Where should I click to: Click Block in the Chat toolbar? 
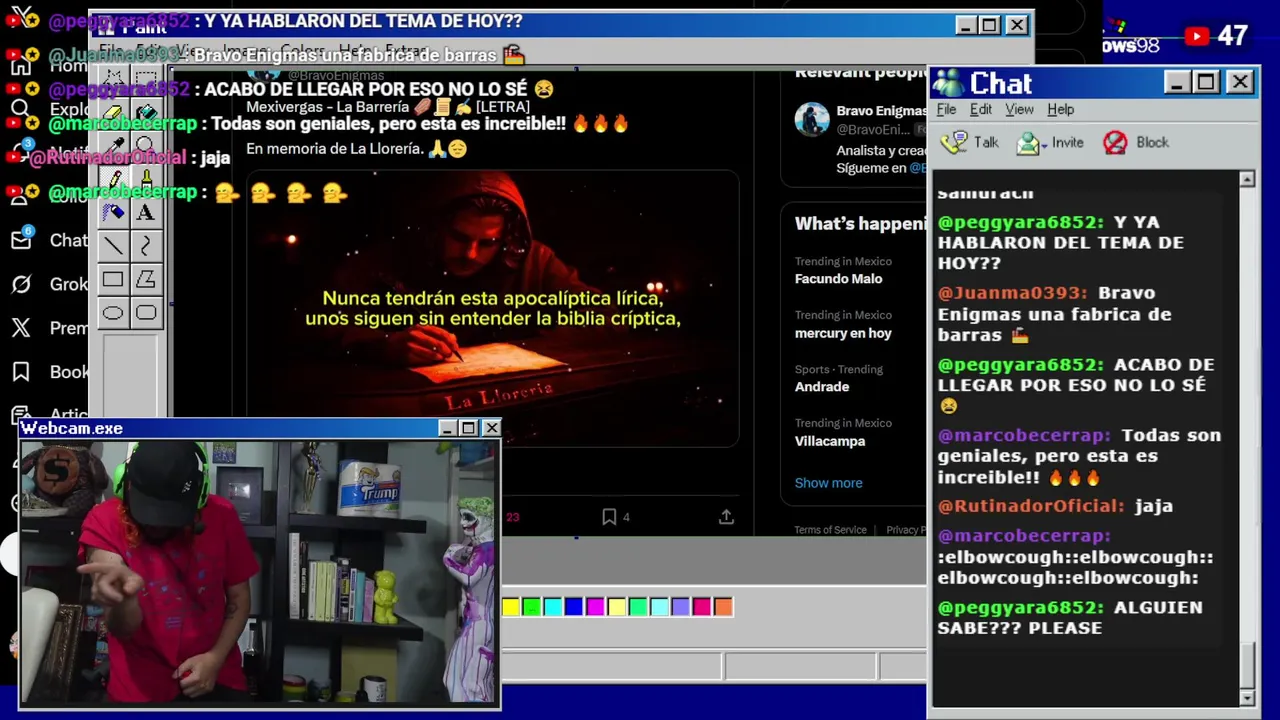tap(1136, 142)
